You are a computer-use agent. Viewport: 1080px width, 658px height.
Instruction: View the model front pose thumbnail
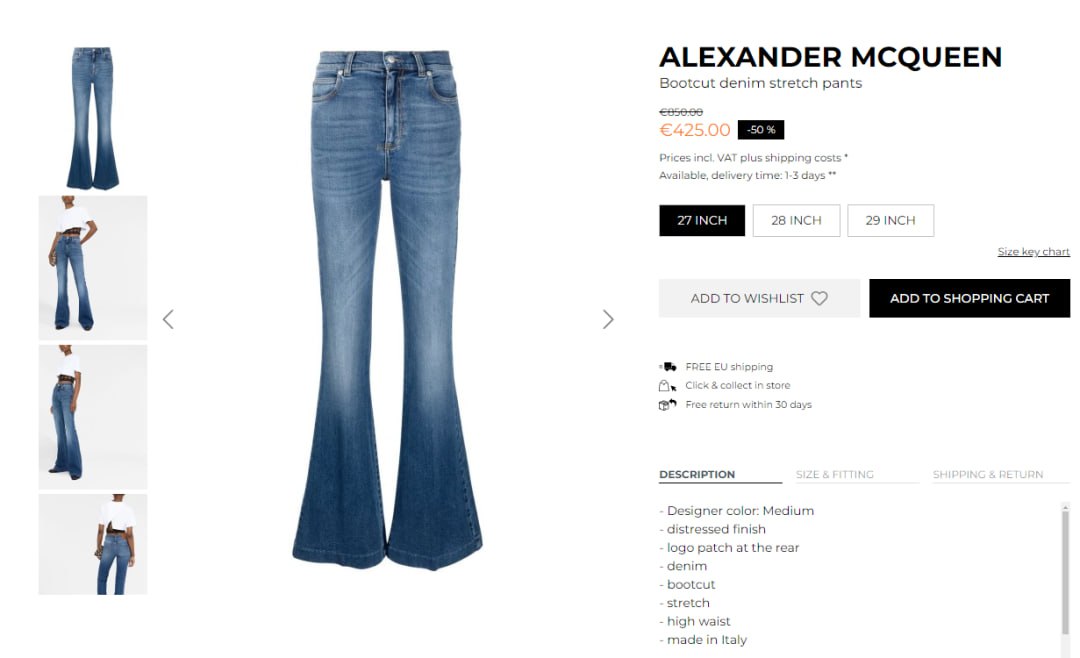[x=93, y=268]
